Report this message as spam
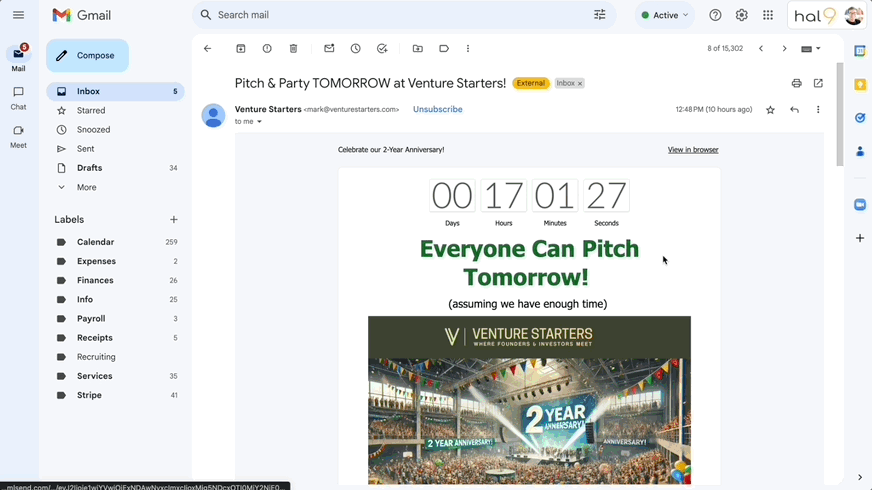This screenshot has height=490, width=872. 267,48
